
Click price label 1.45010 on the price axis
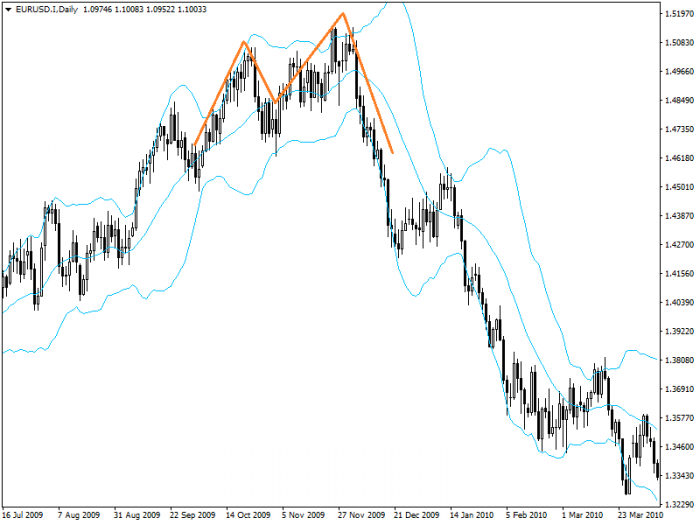pos(679,187)
